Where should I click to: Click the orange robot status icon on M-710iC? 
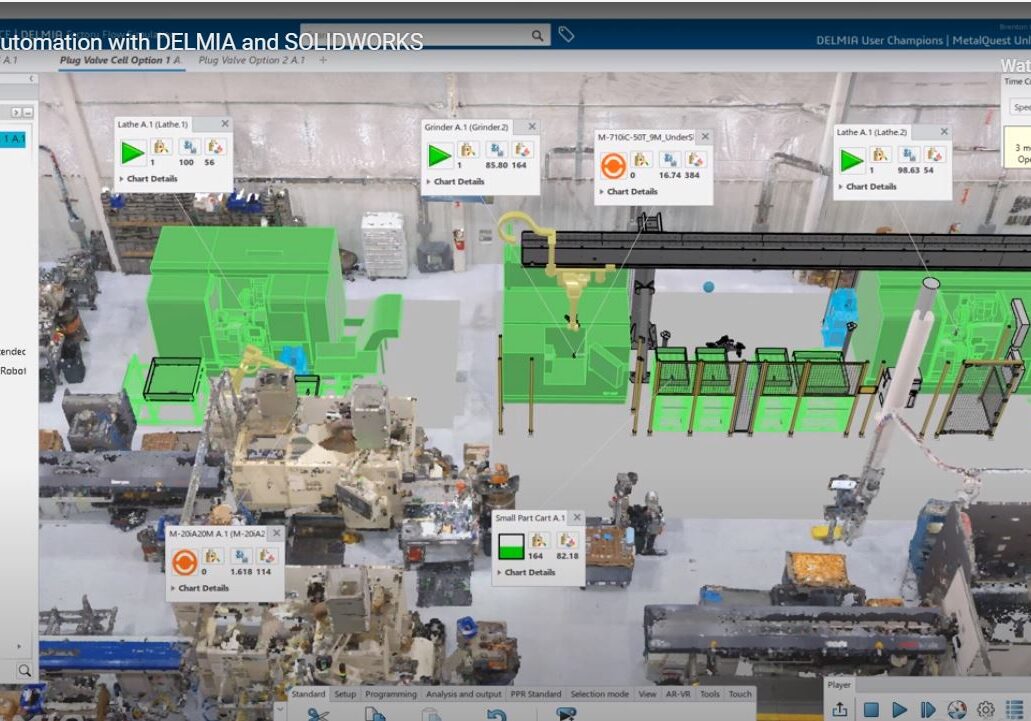(x=612, y=164)
